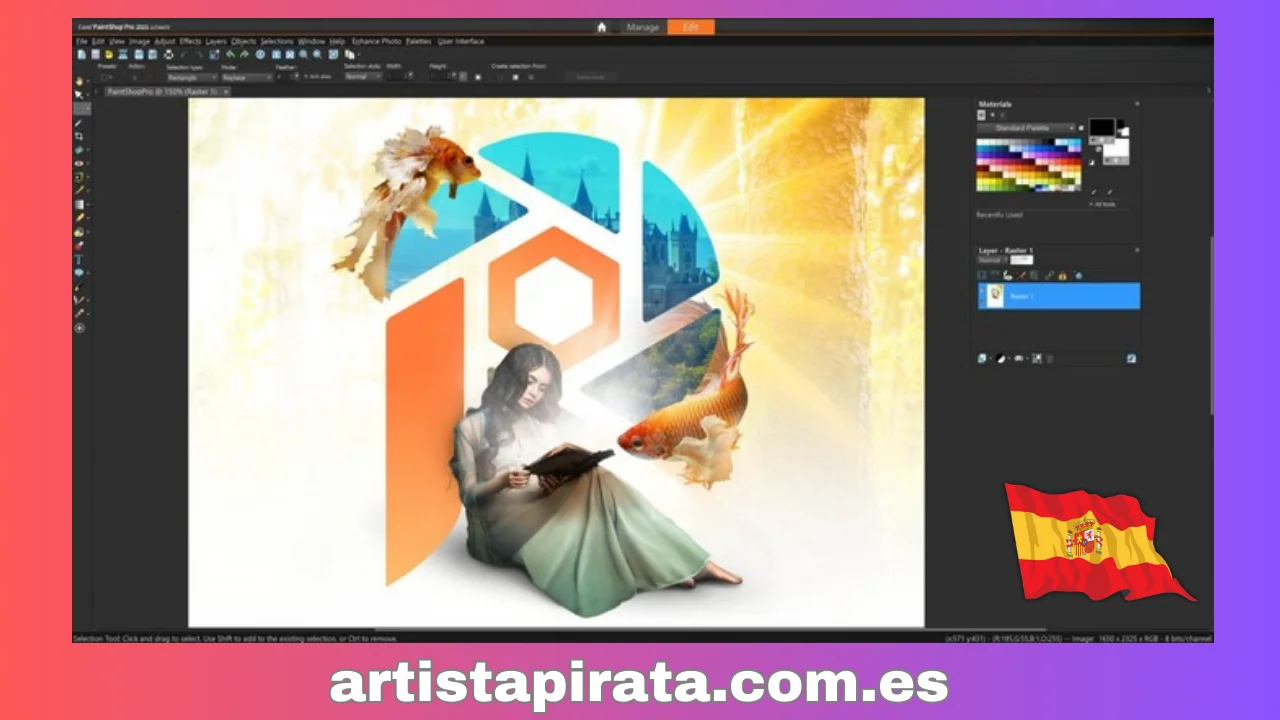
Task: Open the Effects menu
Action: tap(190, 41)
